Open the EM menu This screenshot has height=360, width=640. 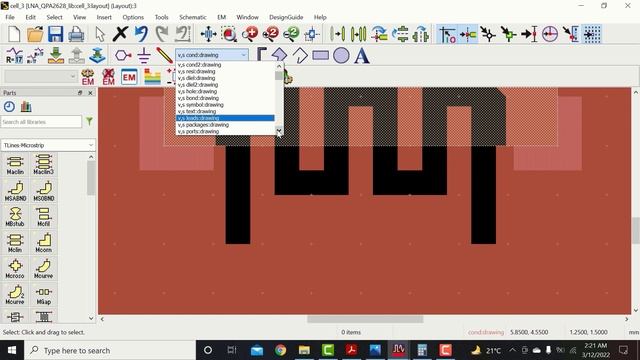coord(222,17)
